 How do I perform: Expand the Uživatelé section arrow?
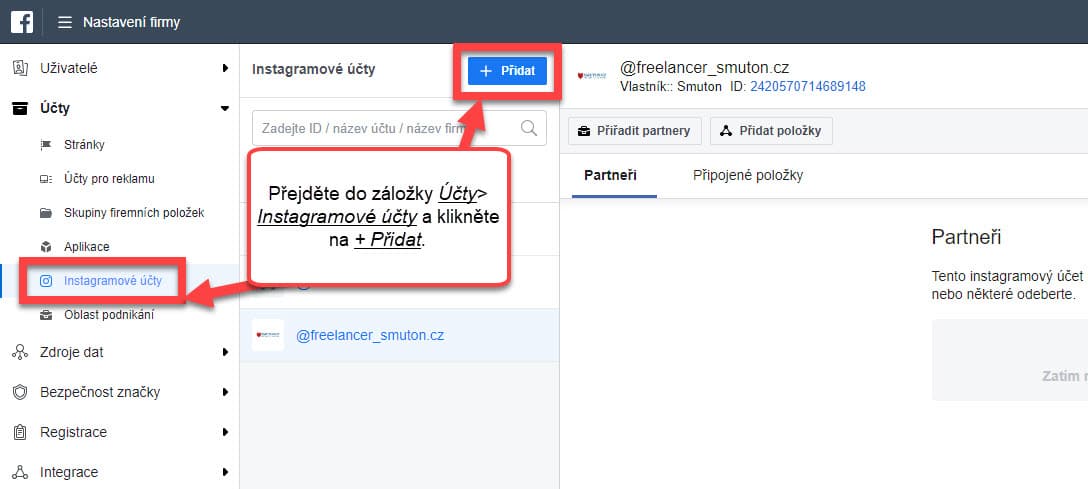(x=225, y=68)
